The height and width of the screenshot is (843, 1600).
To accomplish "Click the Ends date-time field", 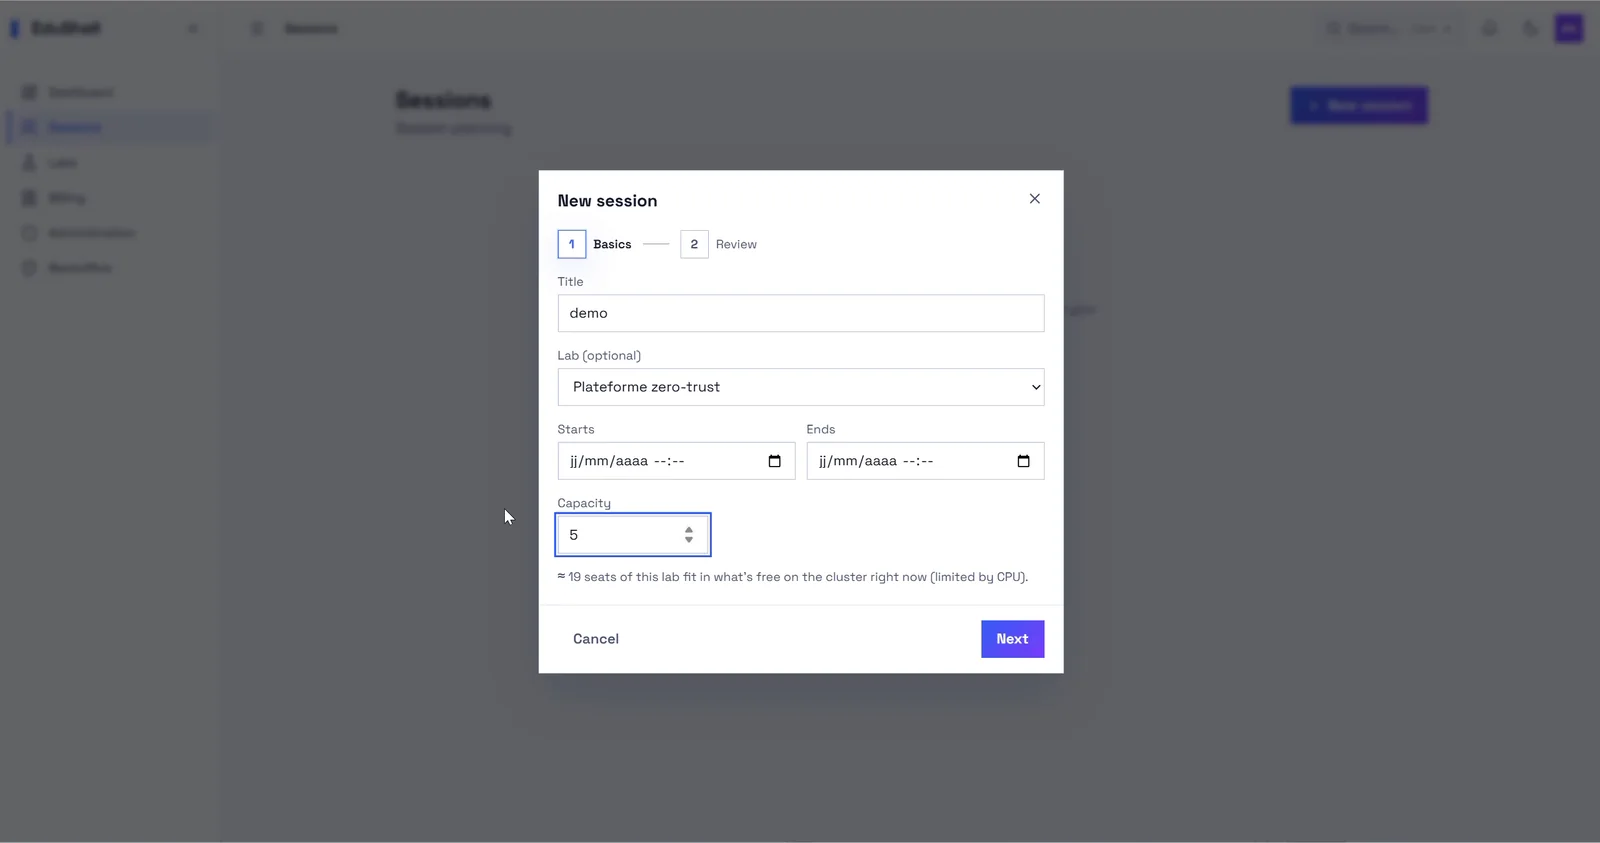I will click(925, 461).
